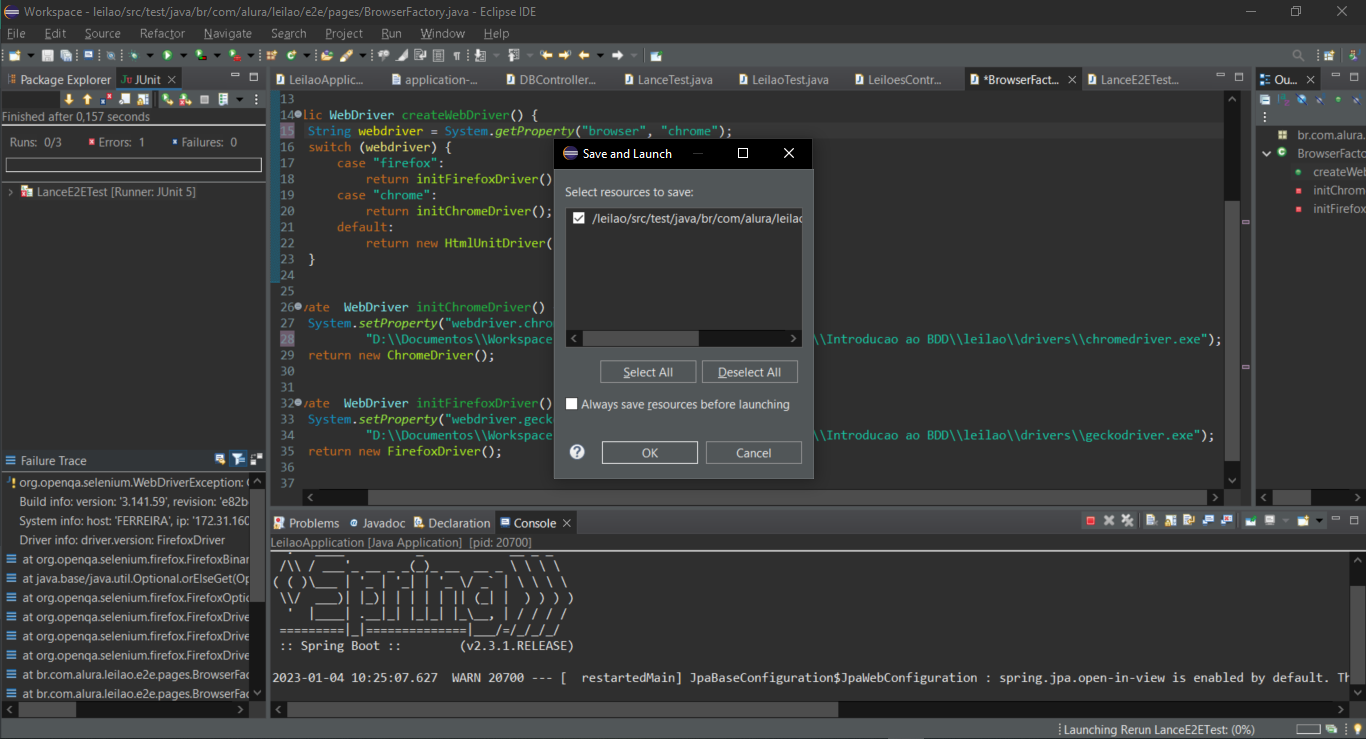Click the global Search magnifier icon
The height and width of the screenshot is (739, 1366).
[x=1298, y=55]
